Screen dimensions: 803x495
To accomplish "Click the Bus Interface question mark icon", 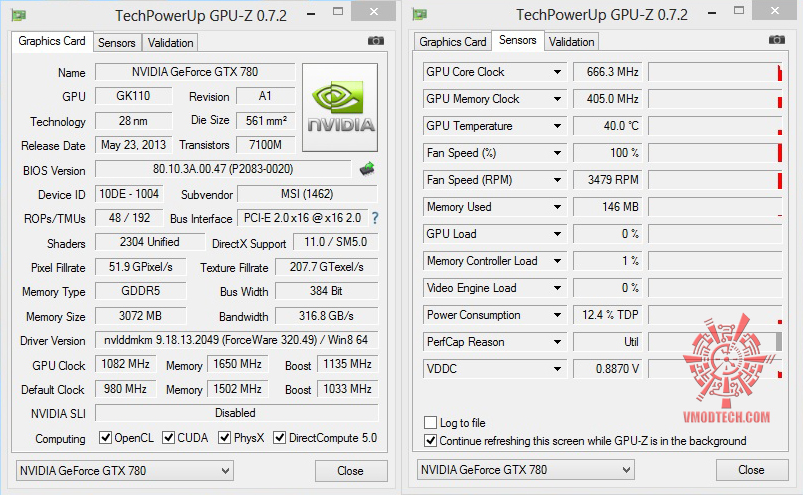I will 375,218.
